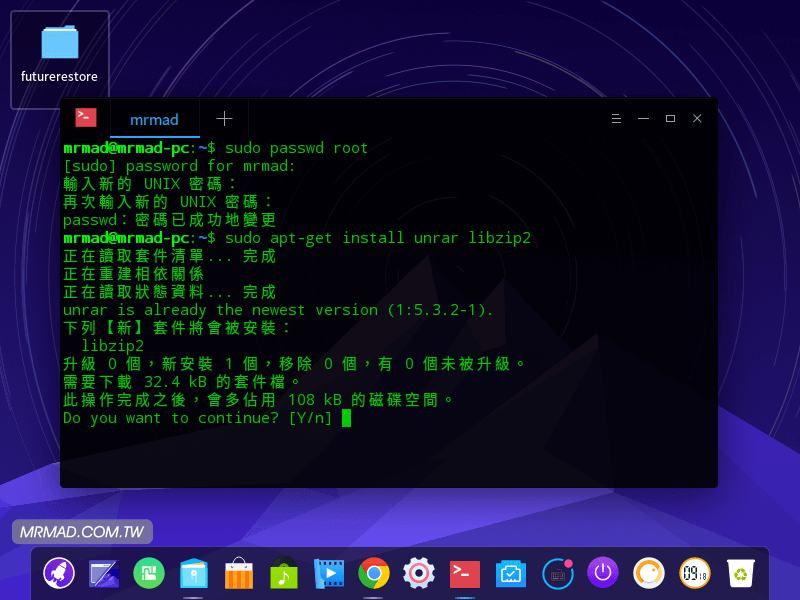Click the red terminal icon in title bar
800x600 pixels.
click(x=86, y=118)
